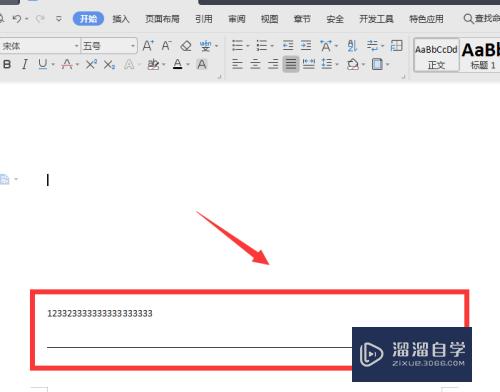Click the text effects outlined A icon

[129, 64]
